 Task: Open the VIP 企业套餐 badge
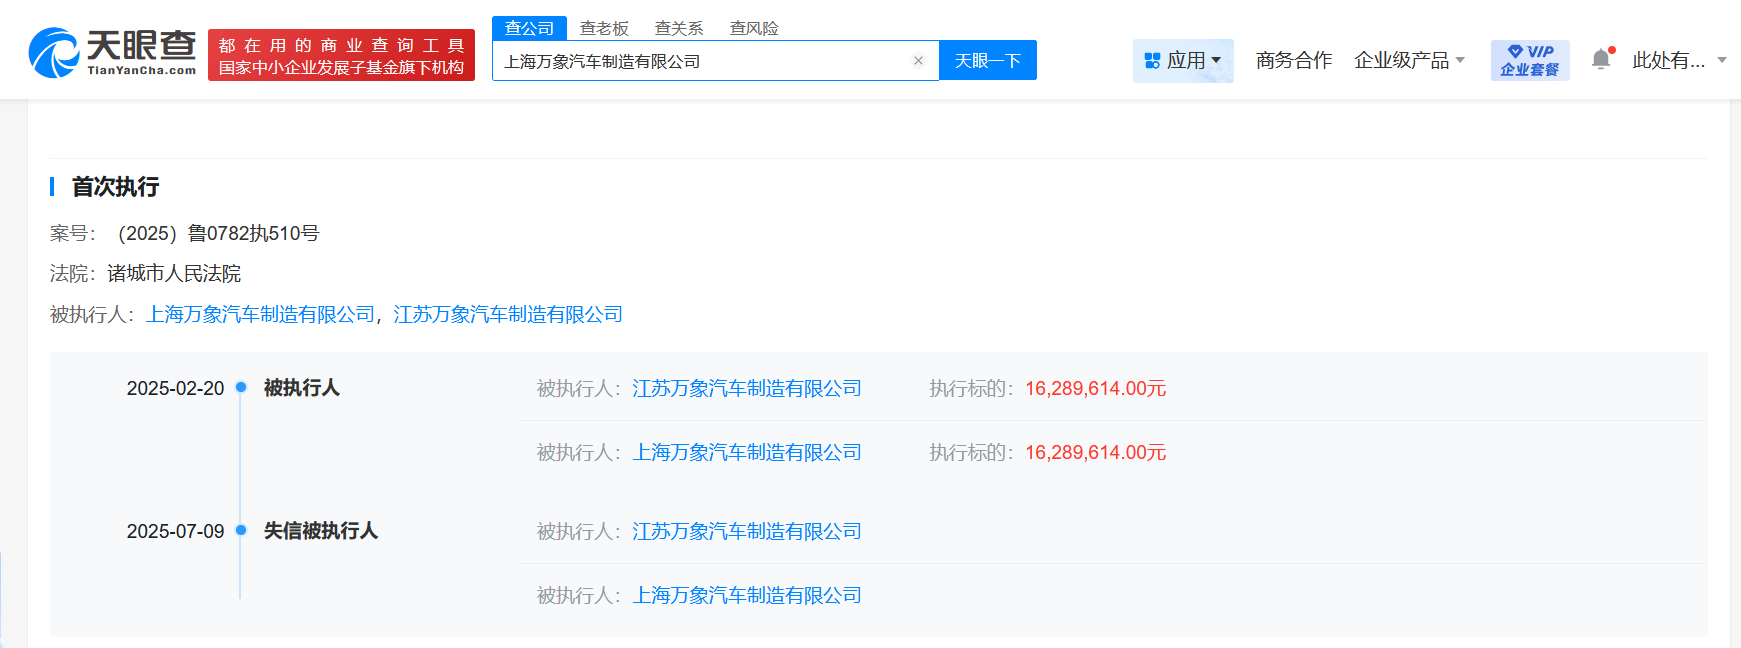coord(1530,60)
